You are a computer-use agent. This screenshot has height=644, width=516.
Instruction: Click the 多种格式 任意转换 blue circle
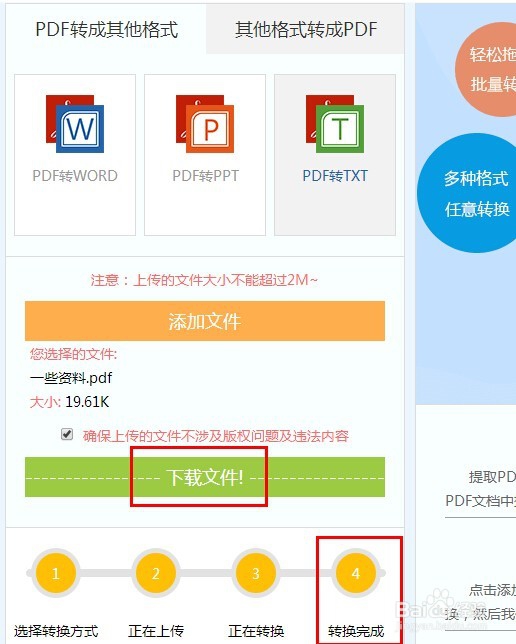click(468, 193)
